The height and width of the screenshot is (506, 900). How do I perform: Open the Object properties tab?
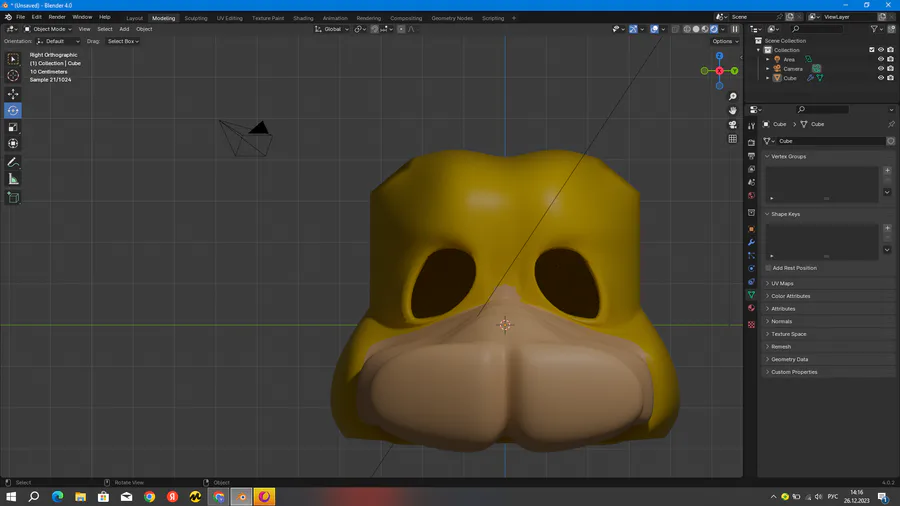(751, 229)
